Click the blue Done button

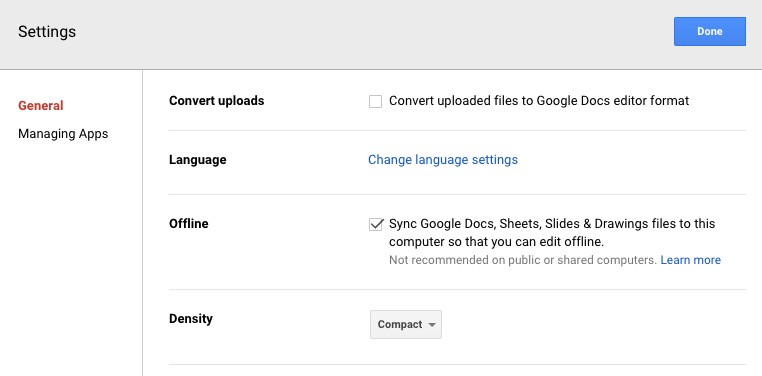click(x=710, y=32)
